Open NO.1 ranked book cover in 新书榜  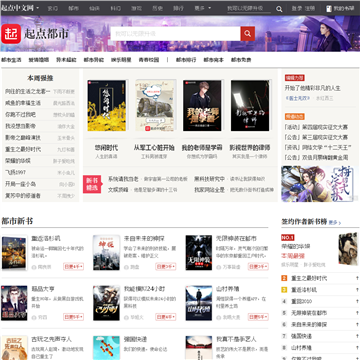pos(348,249)
